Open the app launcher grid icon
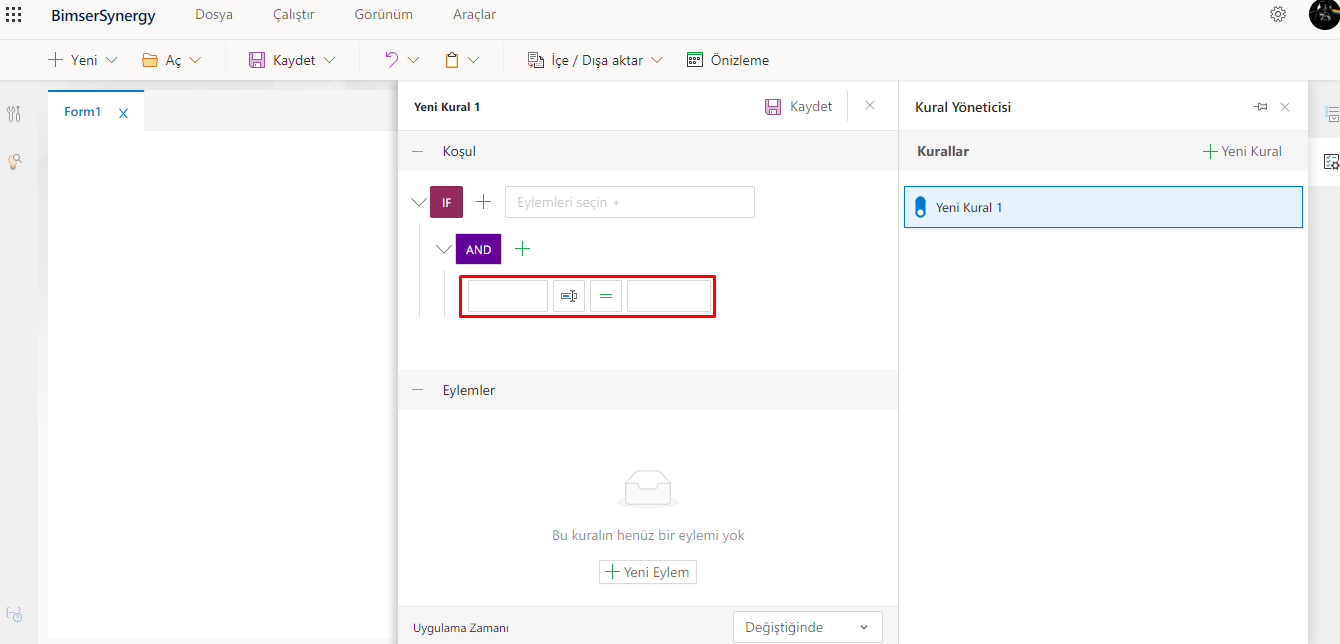Image resolution: width=1340 pixels, height=644 pixels. click(x=14, y=15)
